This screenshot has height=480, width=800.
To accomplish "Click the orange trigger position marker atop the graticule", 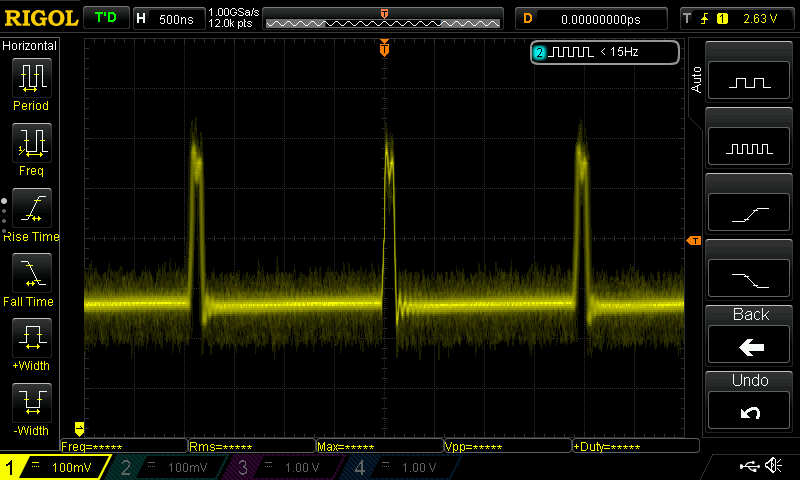I will [384, 48].
